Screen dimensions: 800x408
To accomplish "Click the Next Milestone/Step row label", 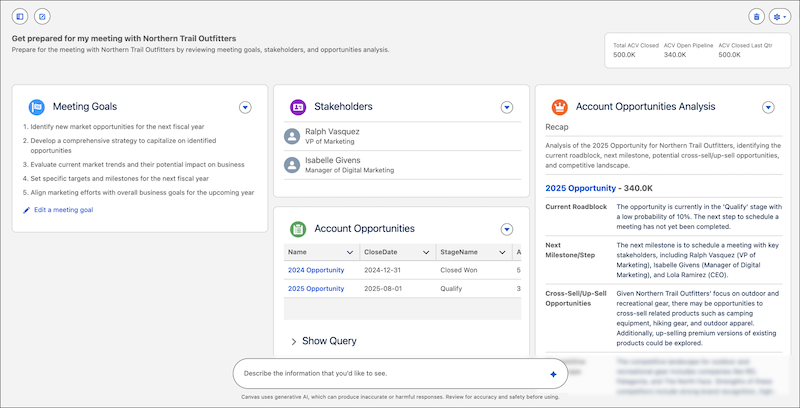I will 570,250.
